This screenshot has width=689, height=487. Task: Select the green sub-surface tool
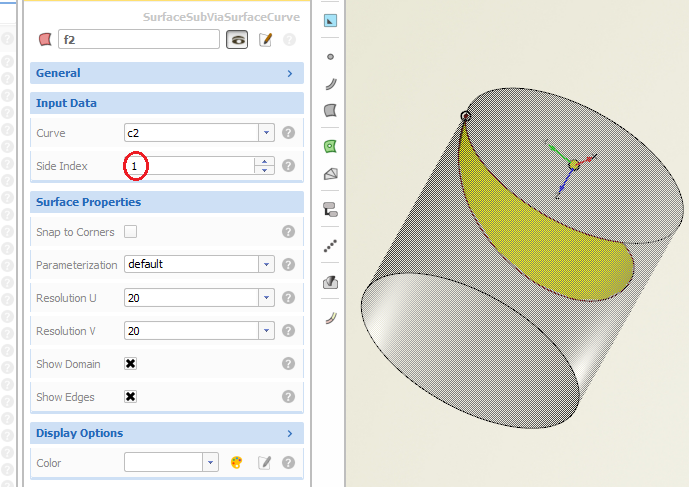(330, 146)
